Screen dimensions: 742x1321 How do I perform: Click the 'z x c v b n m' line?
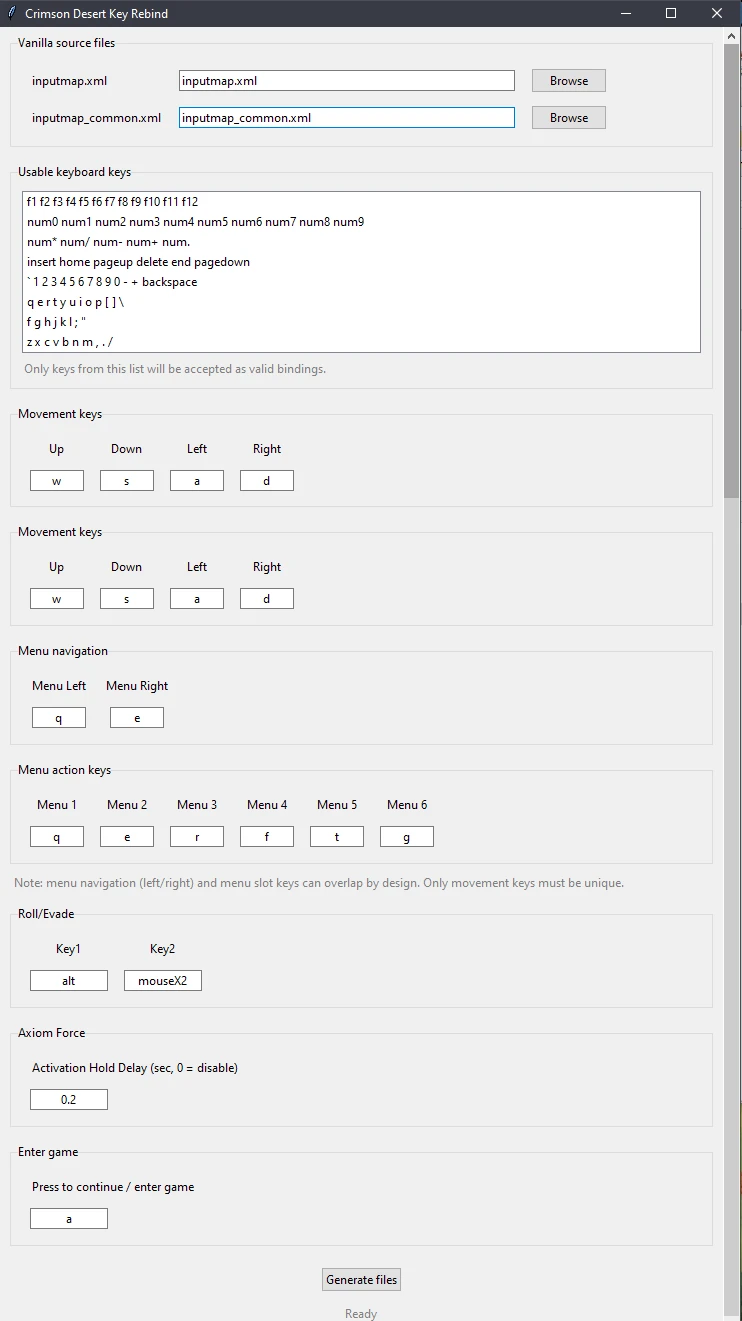pyautogui.click(x=71, y=342)
